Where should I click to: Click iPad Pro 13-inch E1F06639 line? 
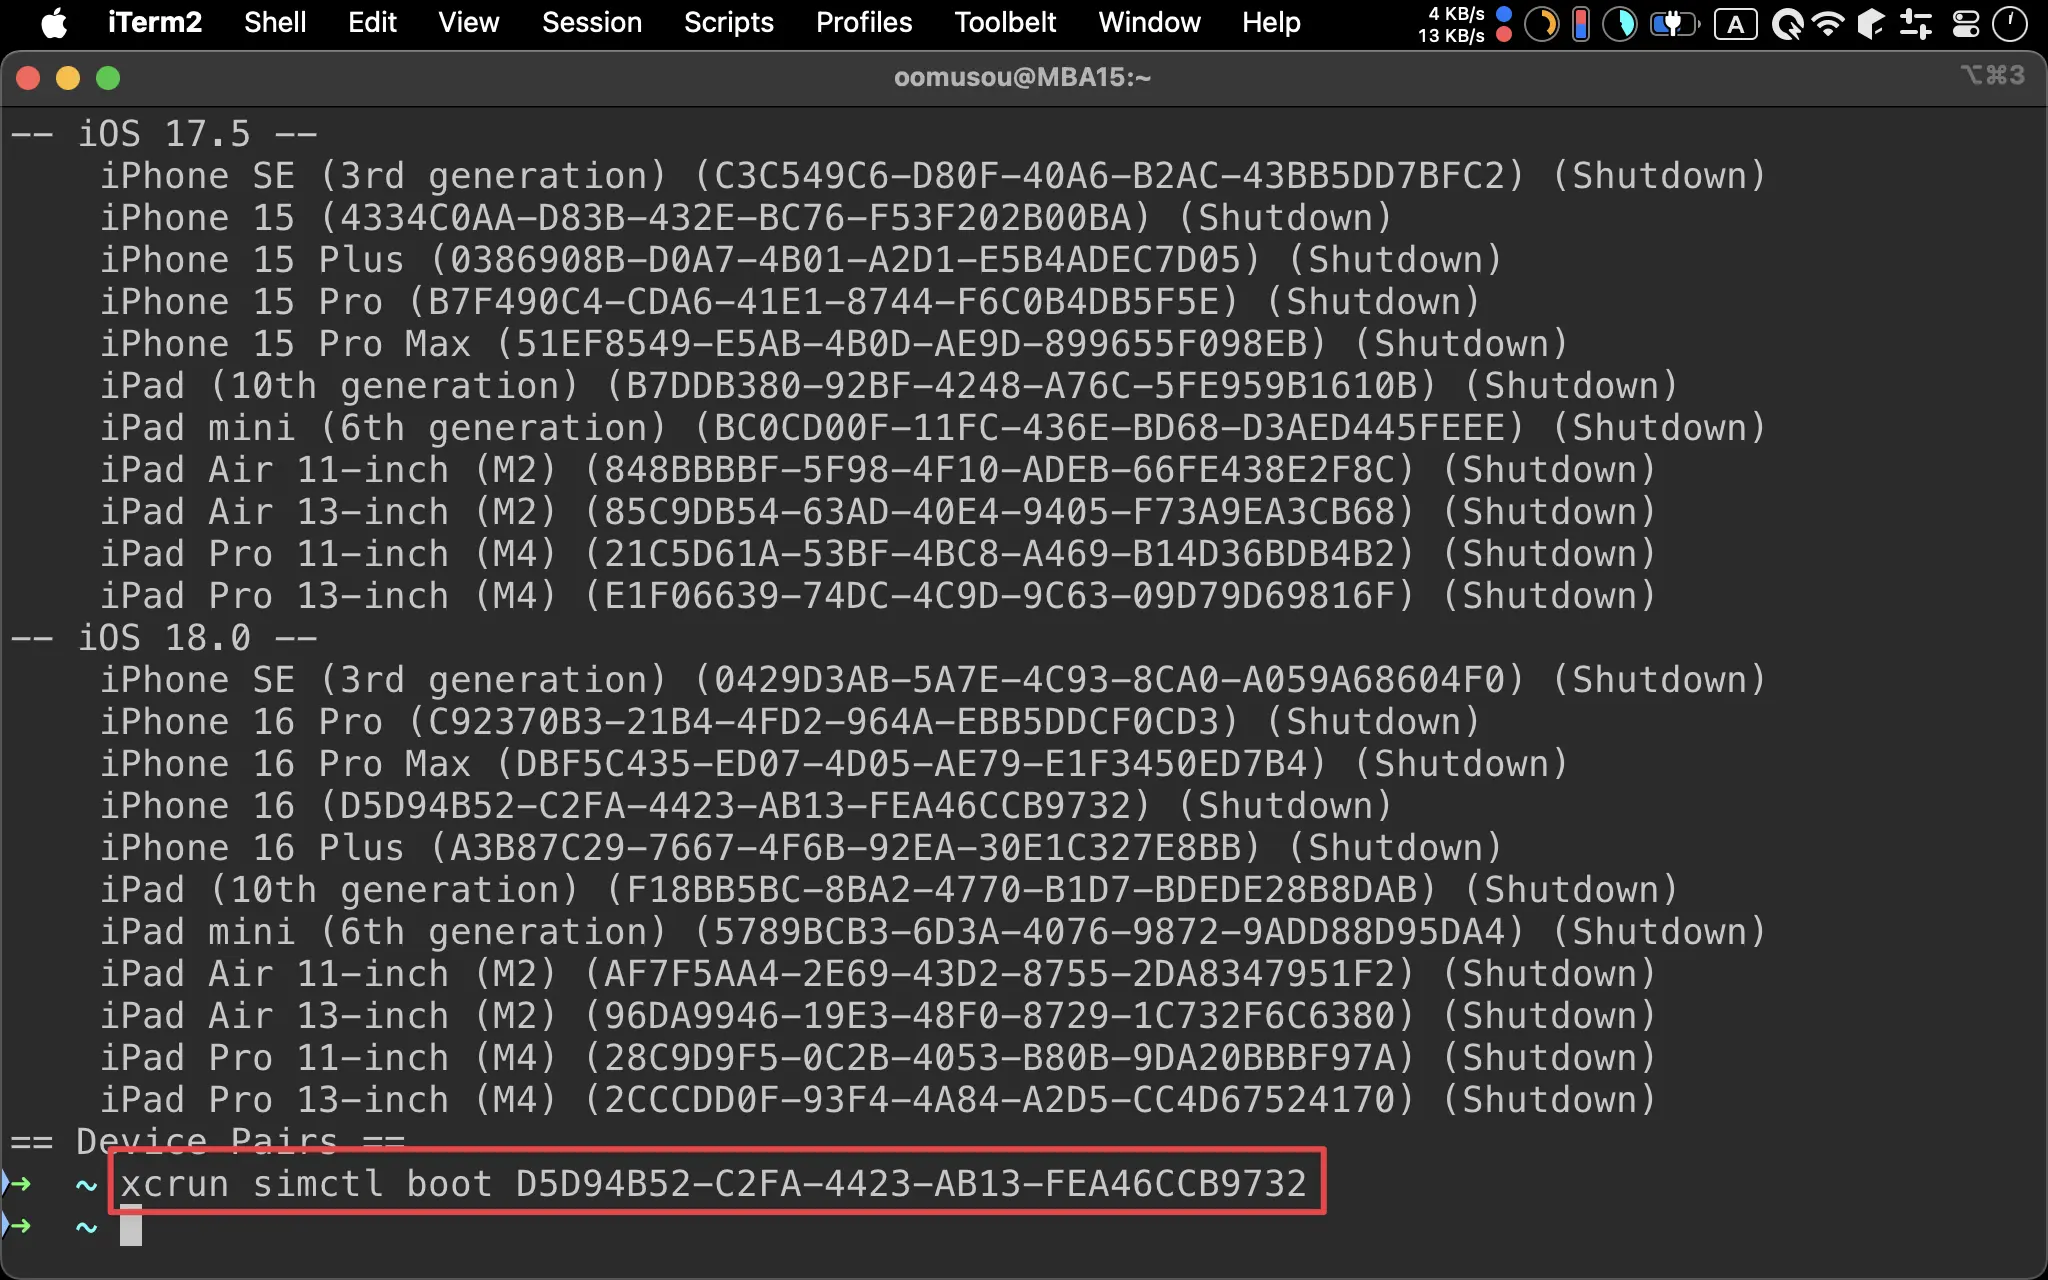pyautogui.click(x=878, y=596)
